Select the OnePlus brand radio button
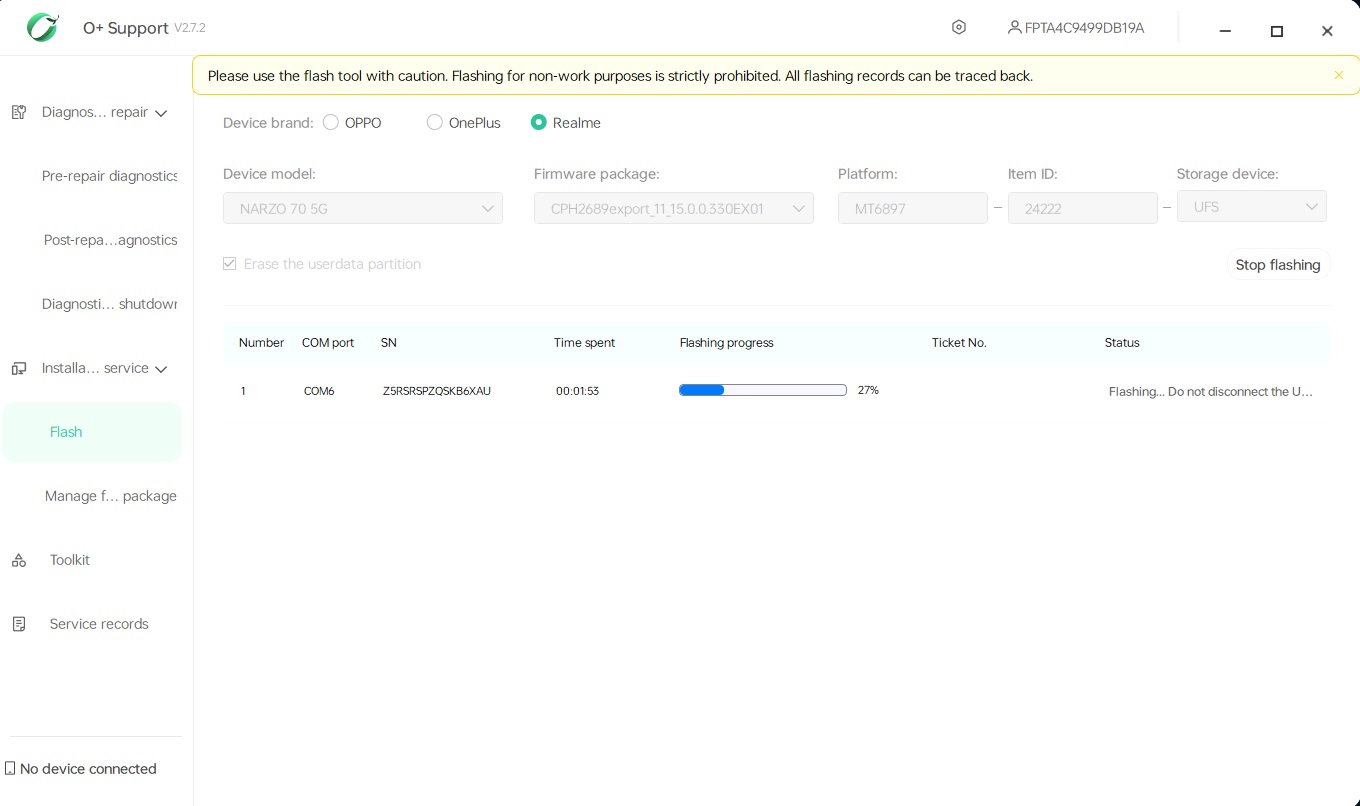This screenshot has width=1360, height=806. click(434, 122)
